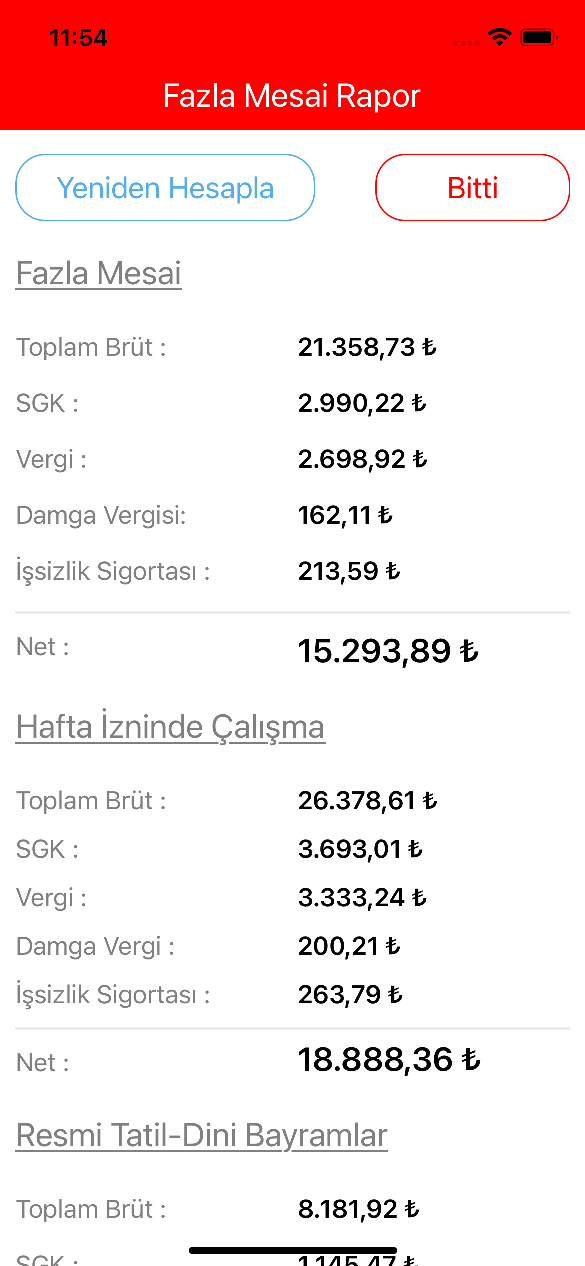Tap the İşsizlik Sigortası 213,59 ₺ value
585x1266 pixels.
pos(349,572)
